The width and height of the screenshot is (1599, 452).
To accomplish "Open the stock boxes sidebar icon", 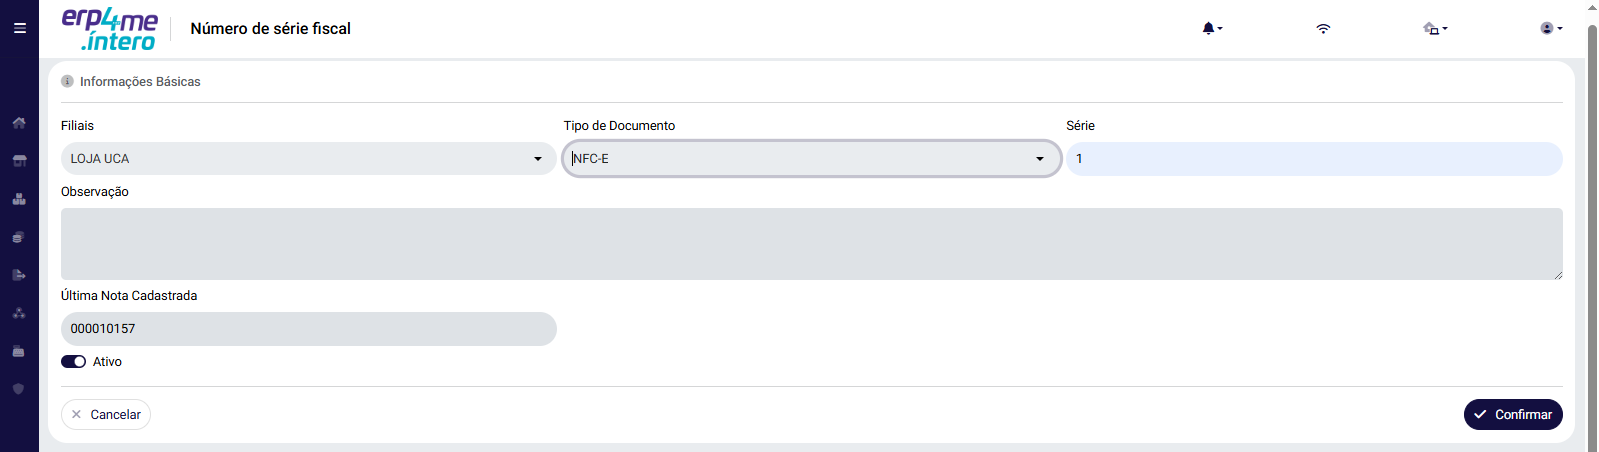I will click(19, 199).
